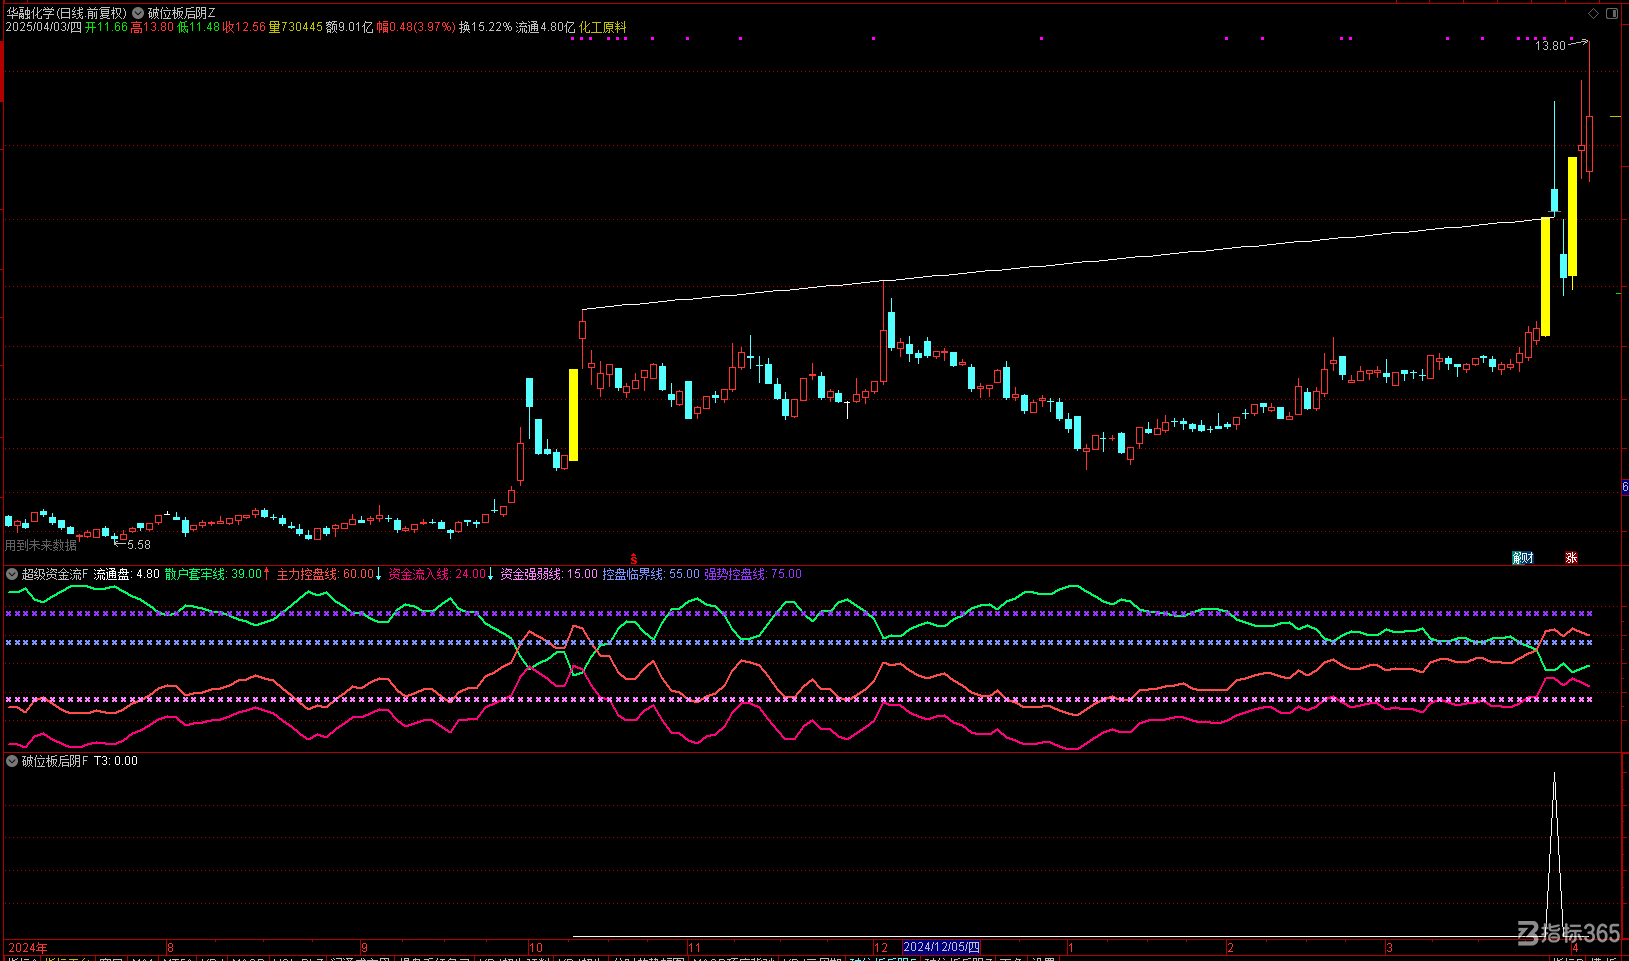Click the 破位板后阴Z indicator name

[181, 13]
